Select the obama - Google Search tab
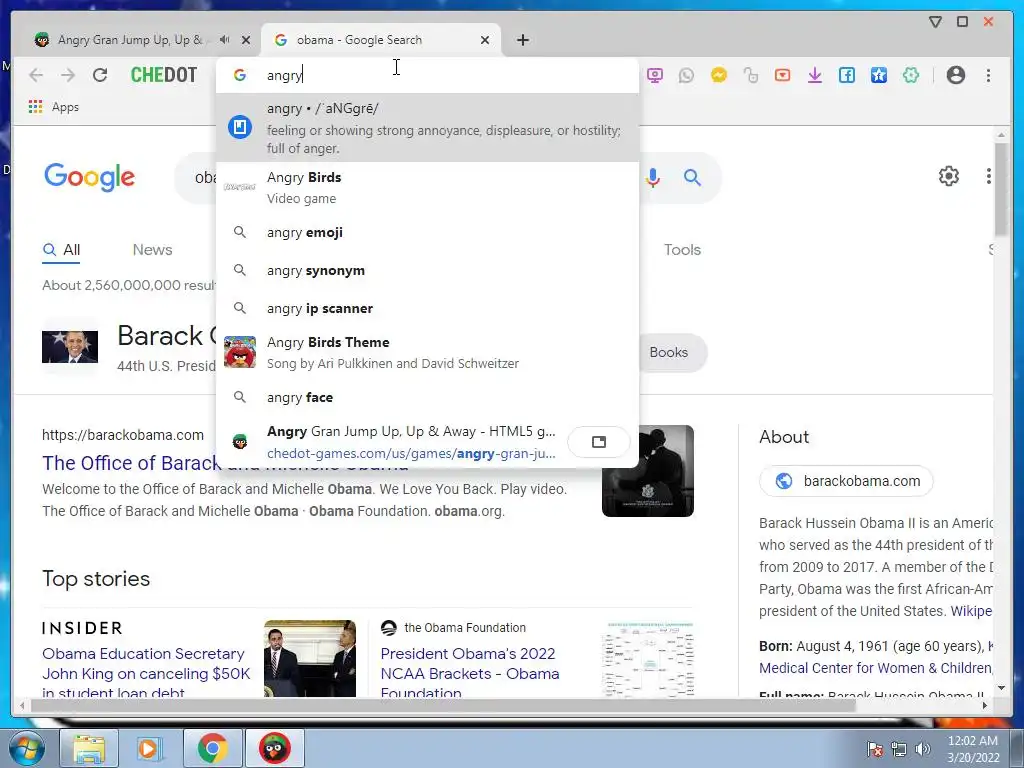Image resolution: width=1024 pixels, height=768 pixels. point(381,40)
